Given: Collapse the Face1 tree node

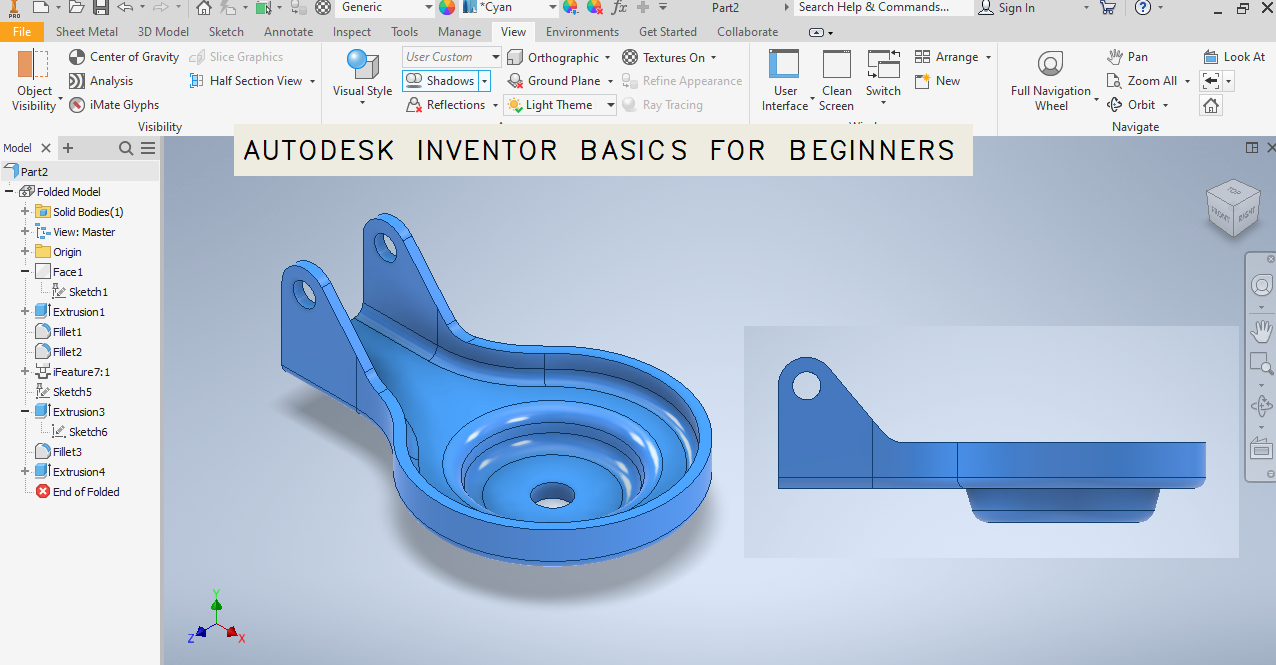Looking at the screenshot, I should tap(25, 272).
